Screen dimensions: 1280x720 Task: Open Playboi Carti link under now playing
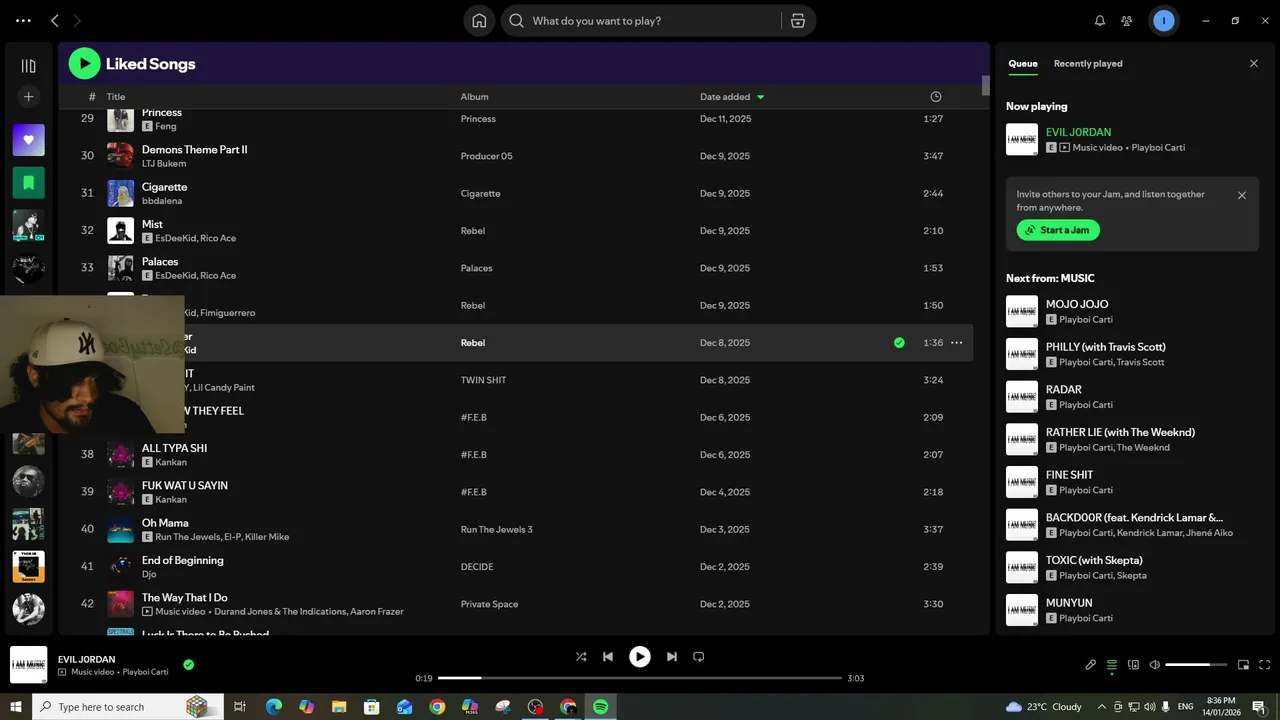tap(1158, 148)
